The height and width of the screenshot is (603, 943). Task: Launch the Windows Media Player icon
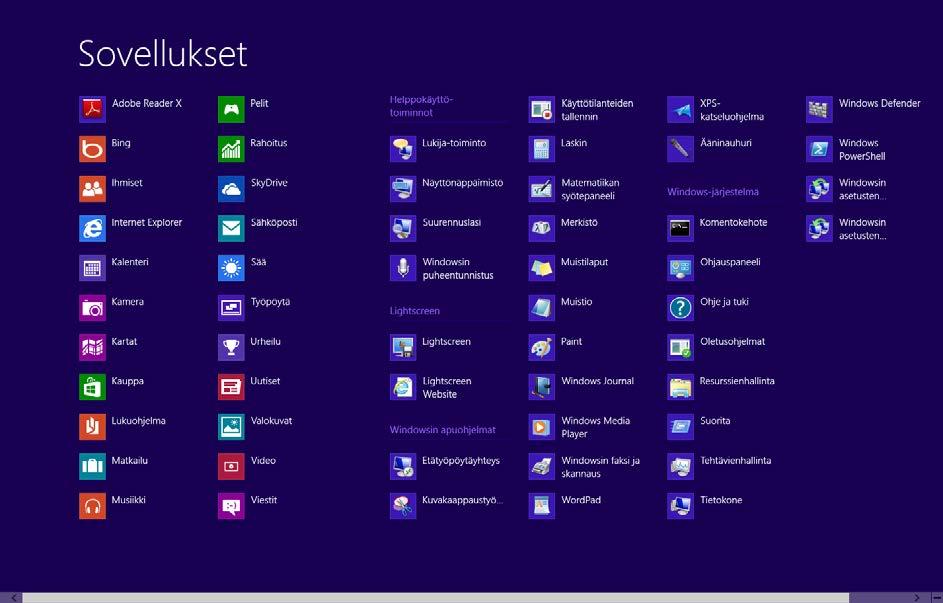tap(541, 427)
